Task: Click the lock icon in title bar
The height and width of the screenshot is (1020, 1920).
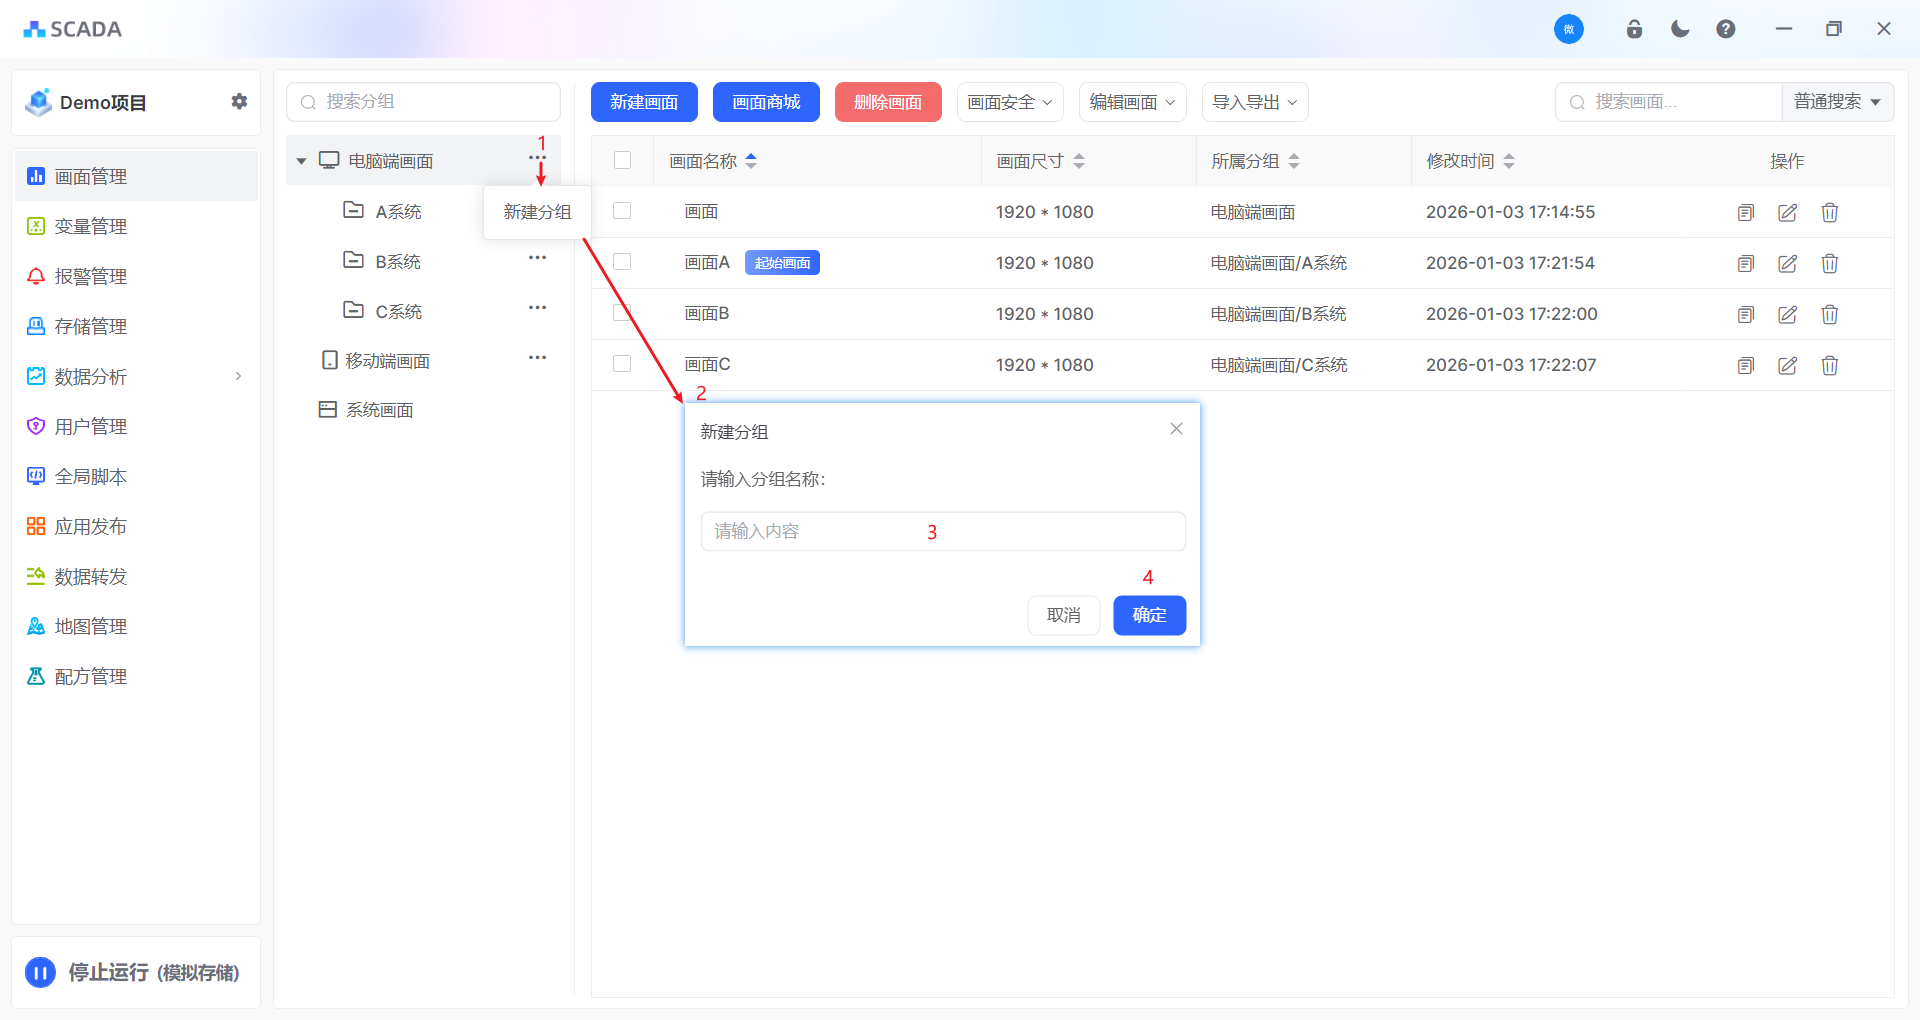Action: point(1634,29)
